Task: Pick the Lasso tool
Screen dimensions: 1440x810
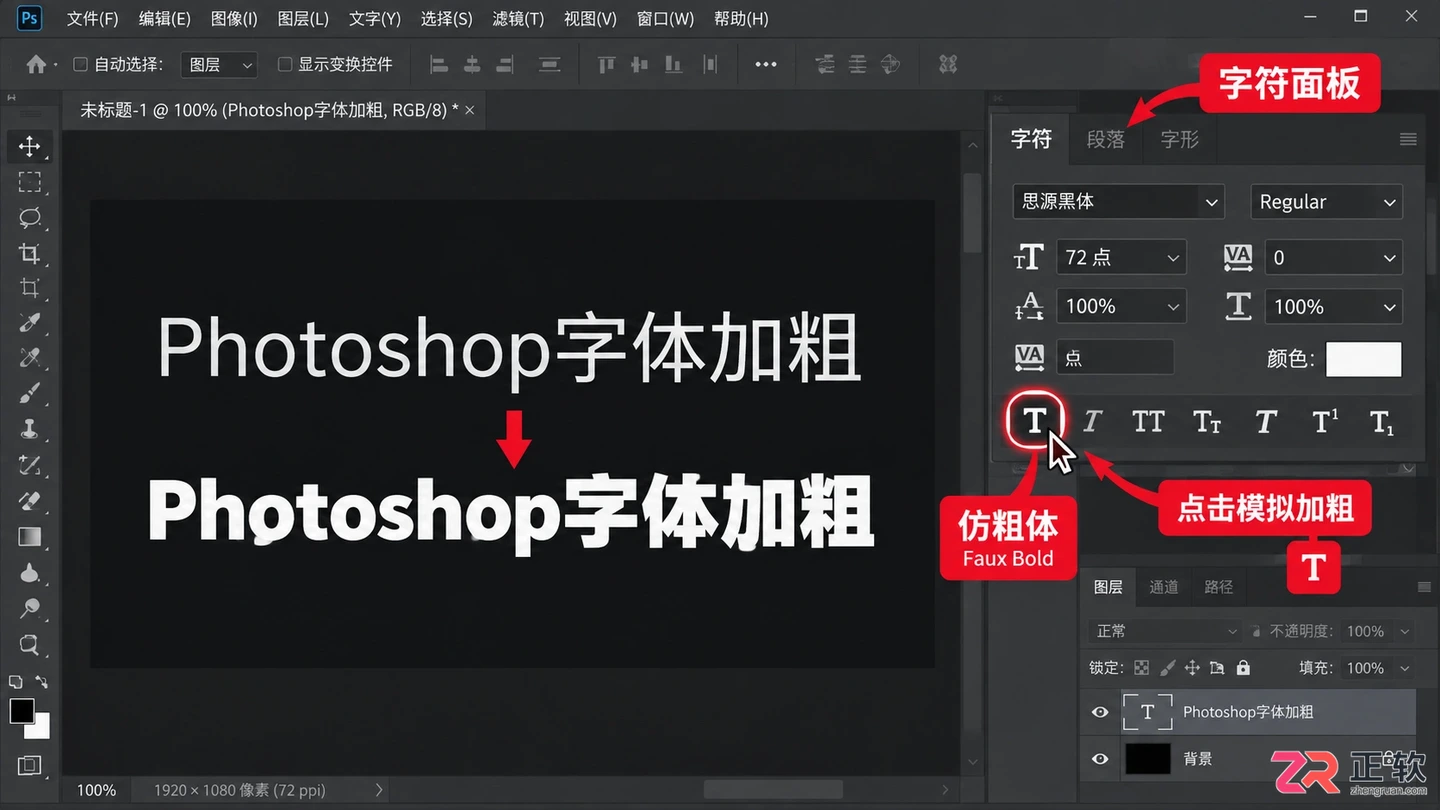Action: pyautogui.click(x=29, y=218)
